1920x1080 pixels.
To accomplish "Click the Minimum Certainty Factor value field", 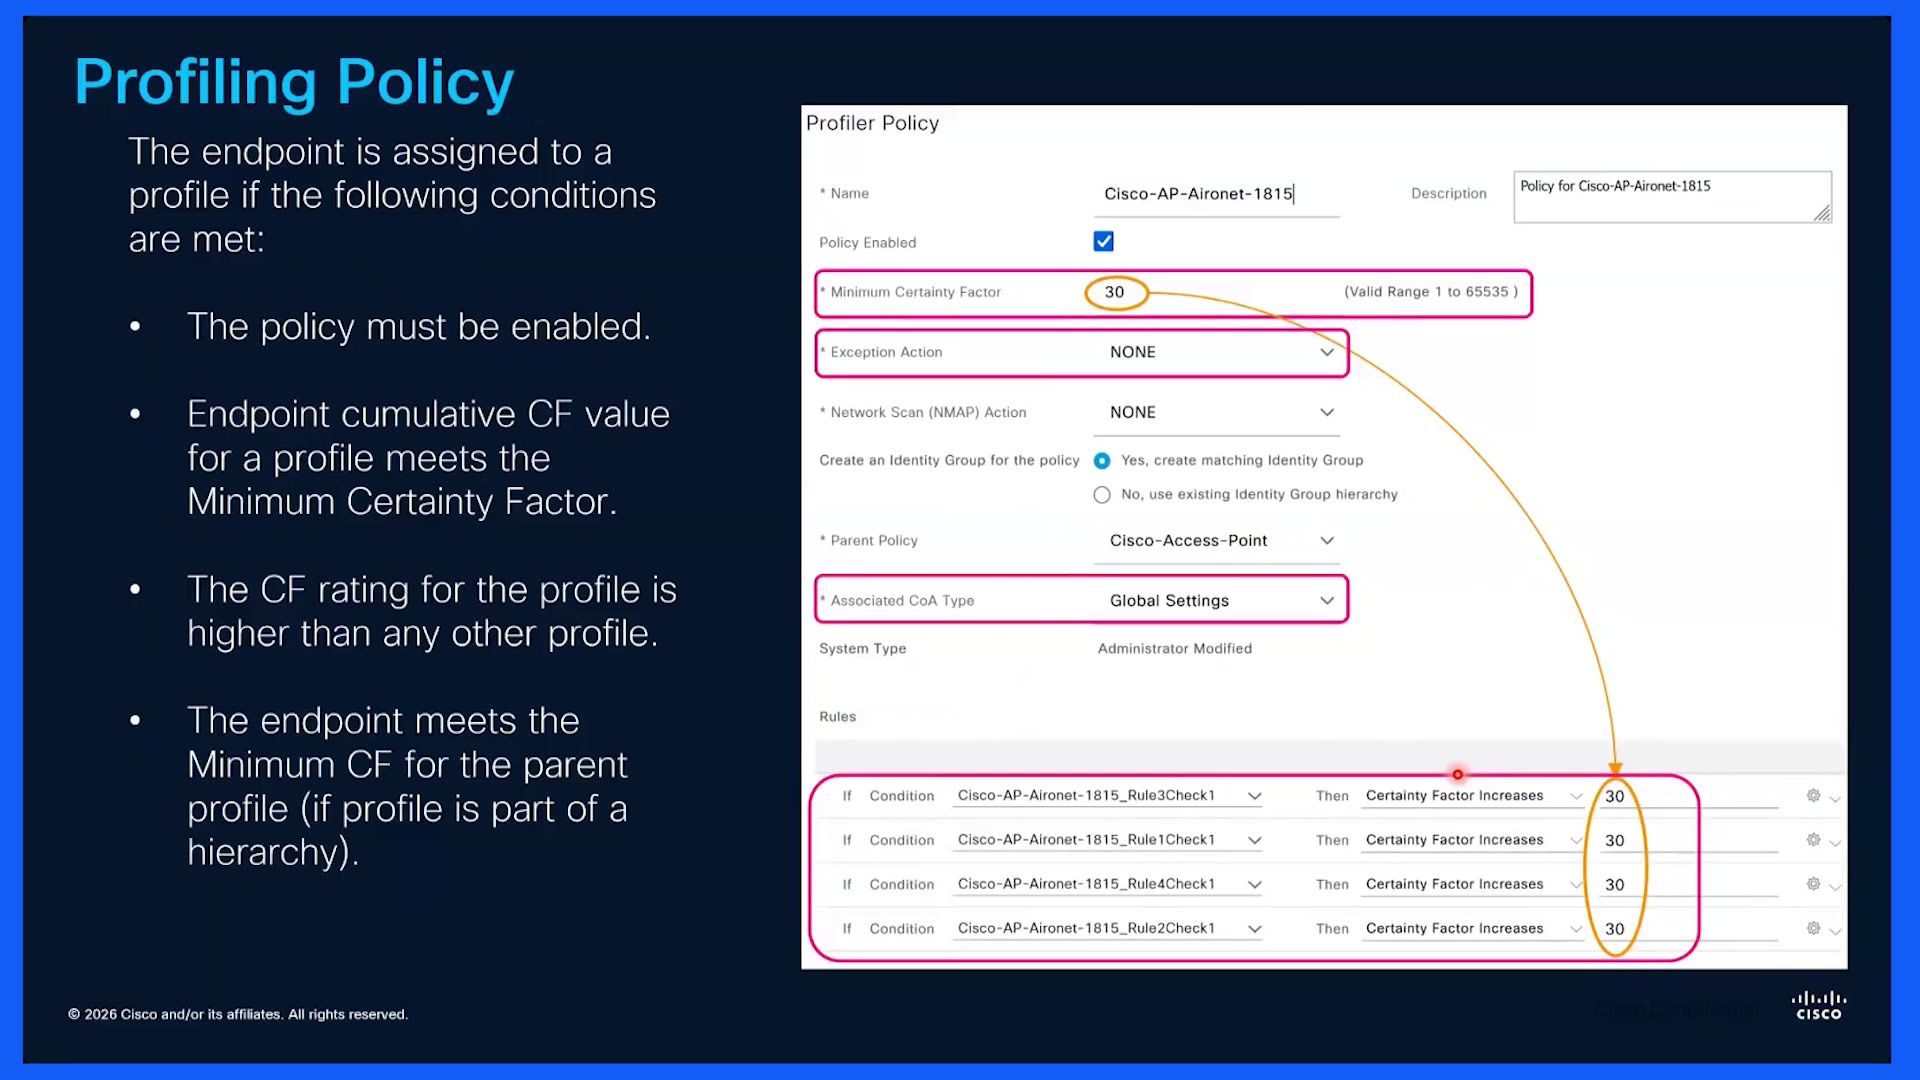I will click(1115, 292).
